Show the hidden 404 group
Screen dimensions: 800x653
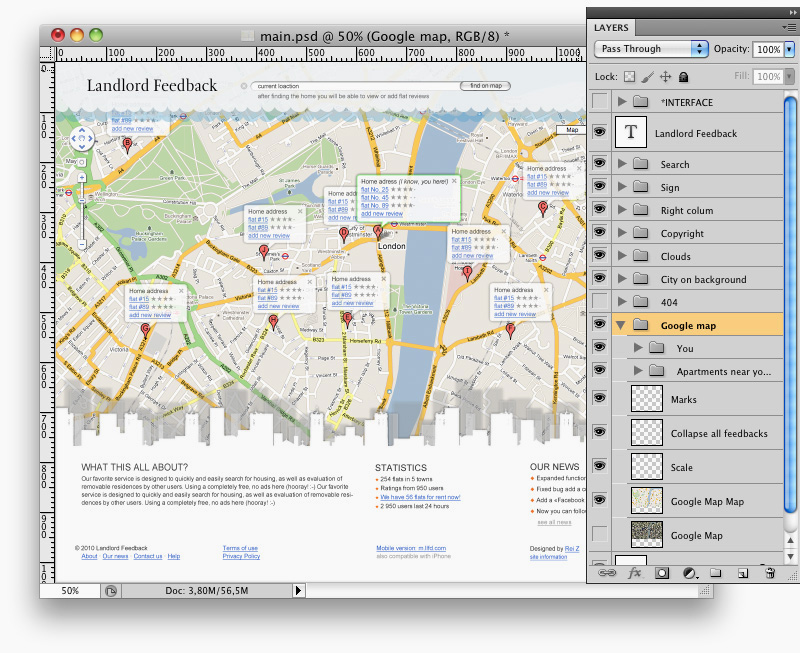[600, 301]
